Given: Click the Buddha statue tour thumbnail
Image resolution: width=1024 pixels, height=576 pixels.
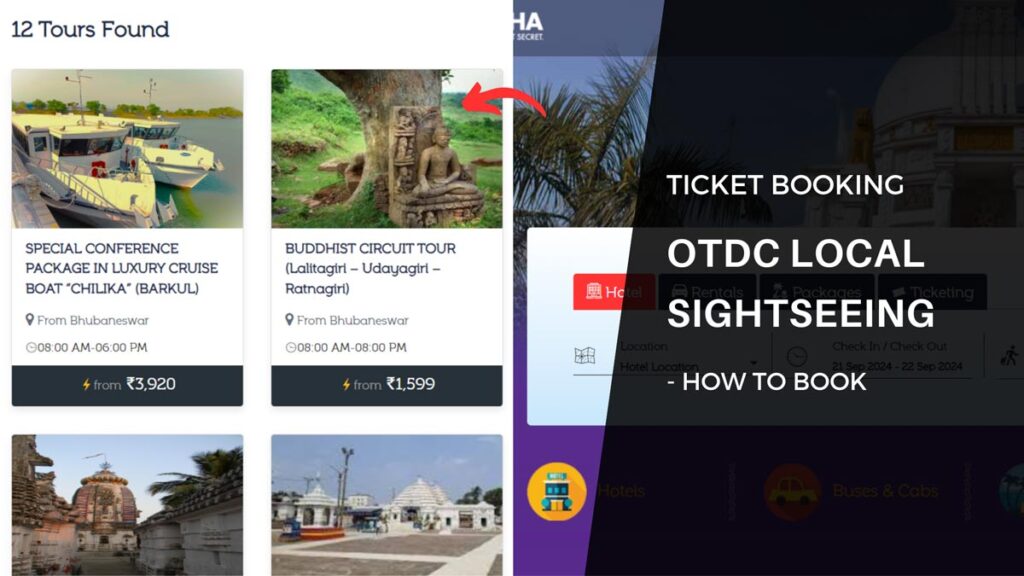Looking at the screenshot, I should (387, 149).
